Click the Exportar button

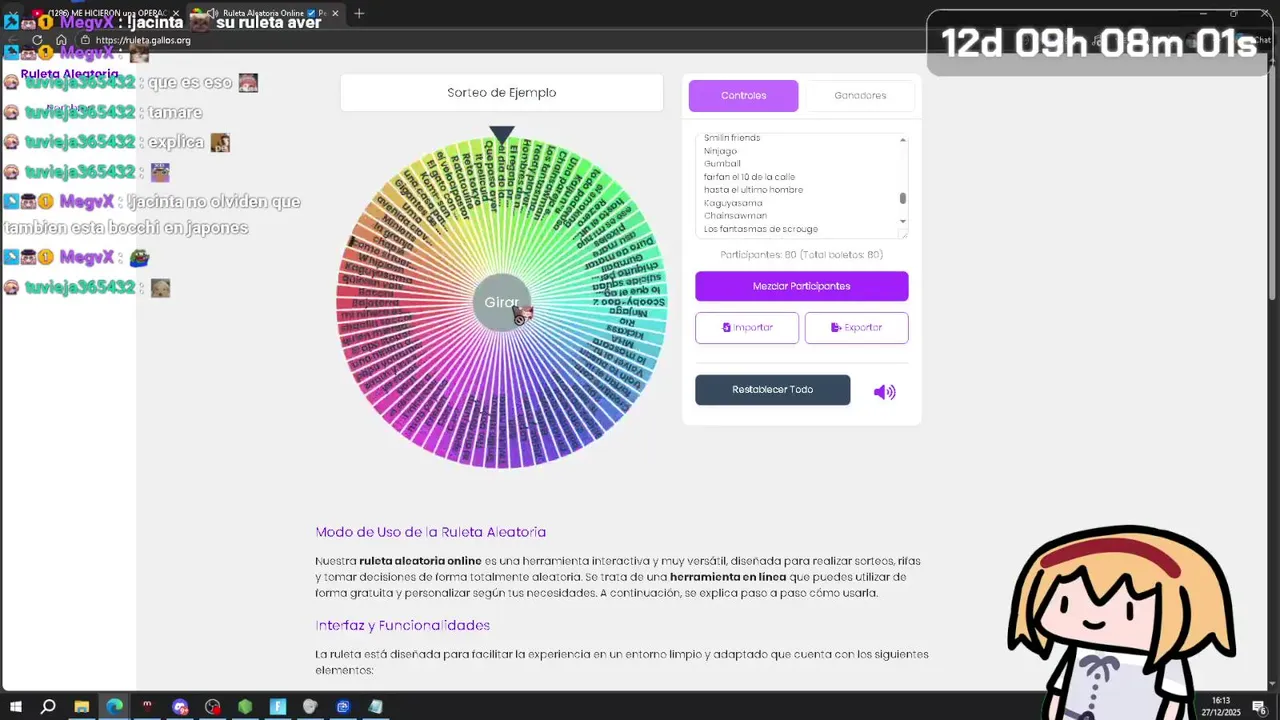pos(856,328)
